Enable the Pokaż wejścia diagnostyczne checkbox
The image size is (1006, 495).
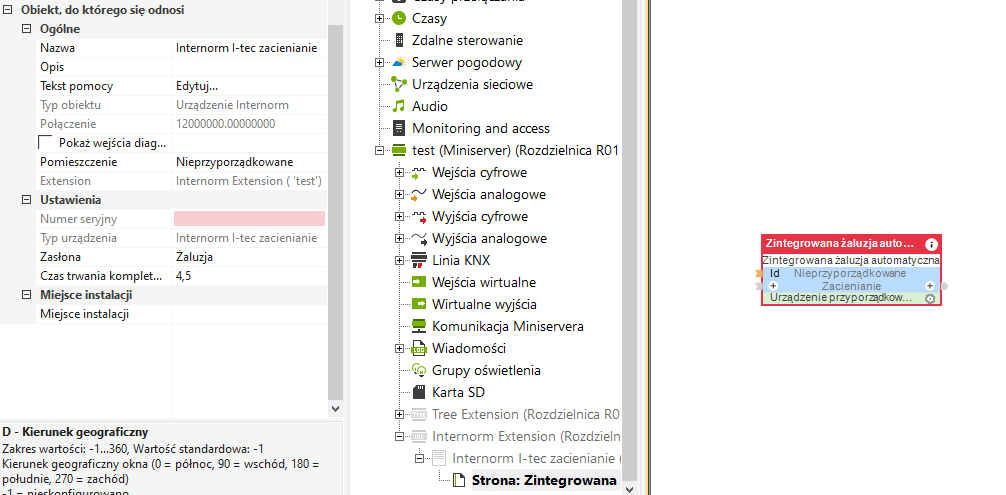point(45,143)
